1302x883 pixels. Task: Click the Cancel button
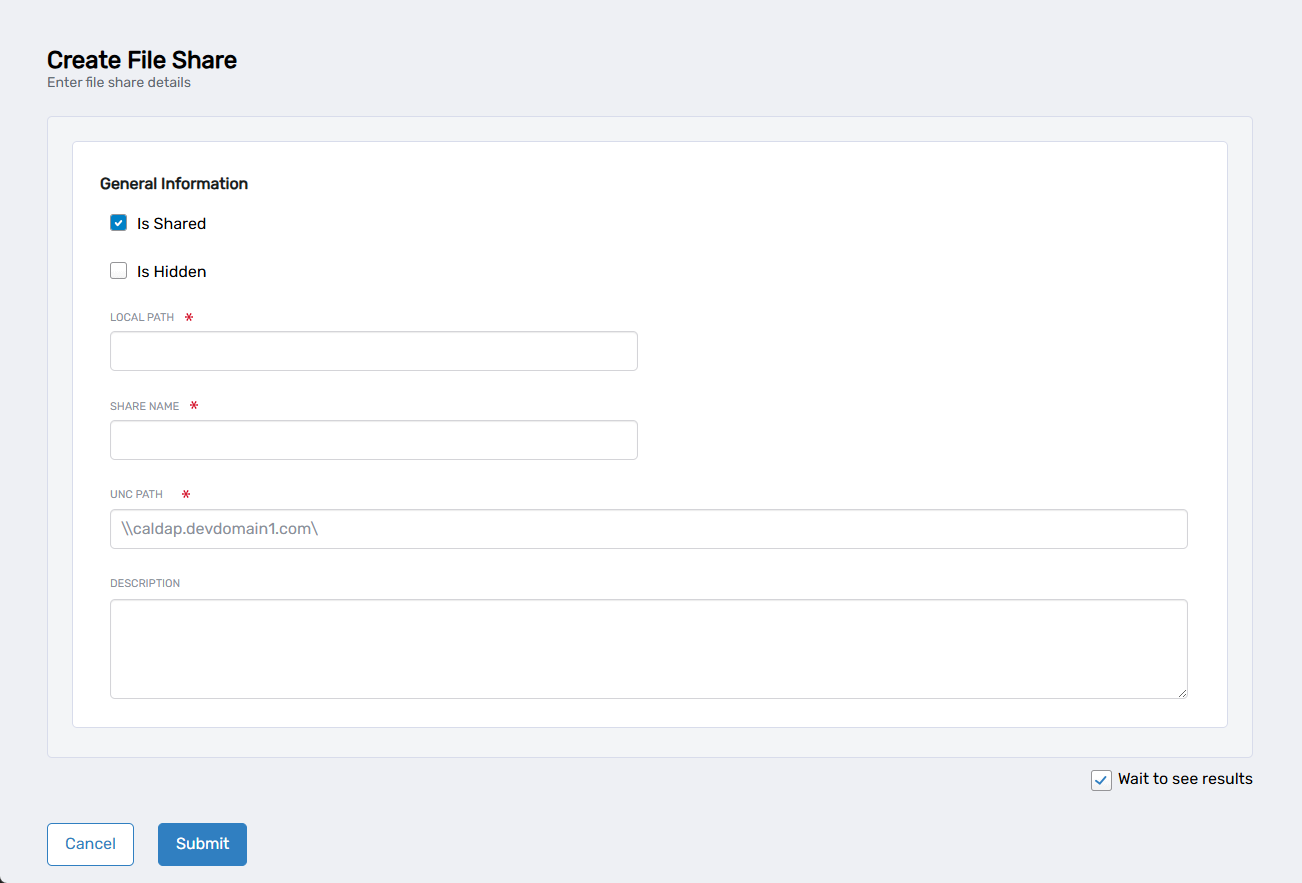(90, 844)
